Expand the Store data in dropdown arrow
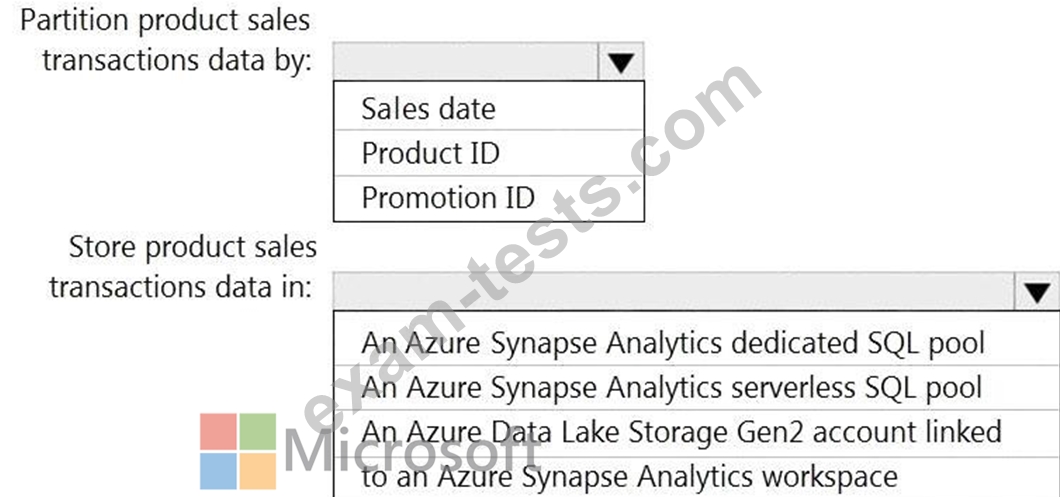This screenshot has height=497, width=1060. tap(1037, 291)
